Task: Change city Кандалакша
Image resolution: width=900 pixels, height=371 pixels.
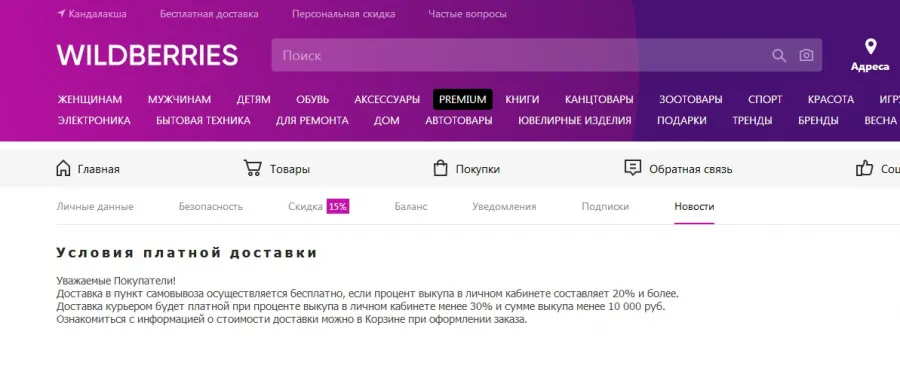Action: pos(98,14)
